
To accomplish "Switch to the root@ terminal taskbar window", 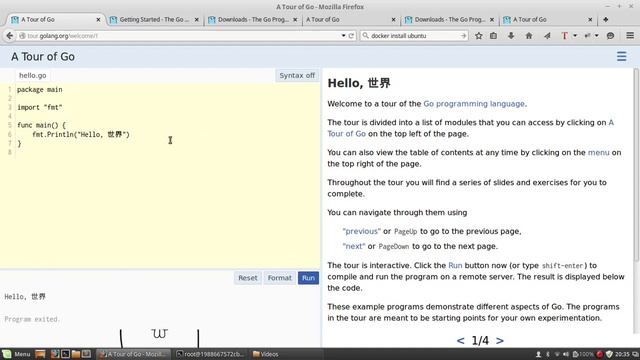I will [210, 354].
